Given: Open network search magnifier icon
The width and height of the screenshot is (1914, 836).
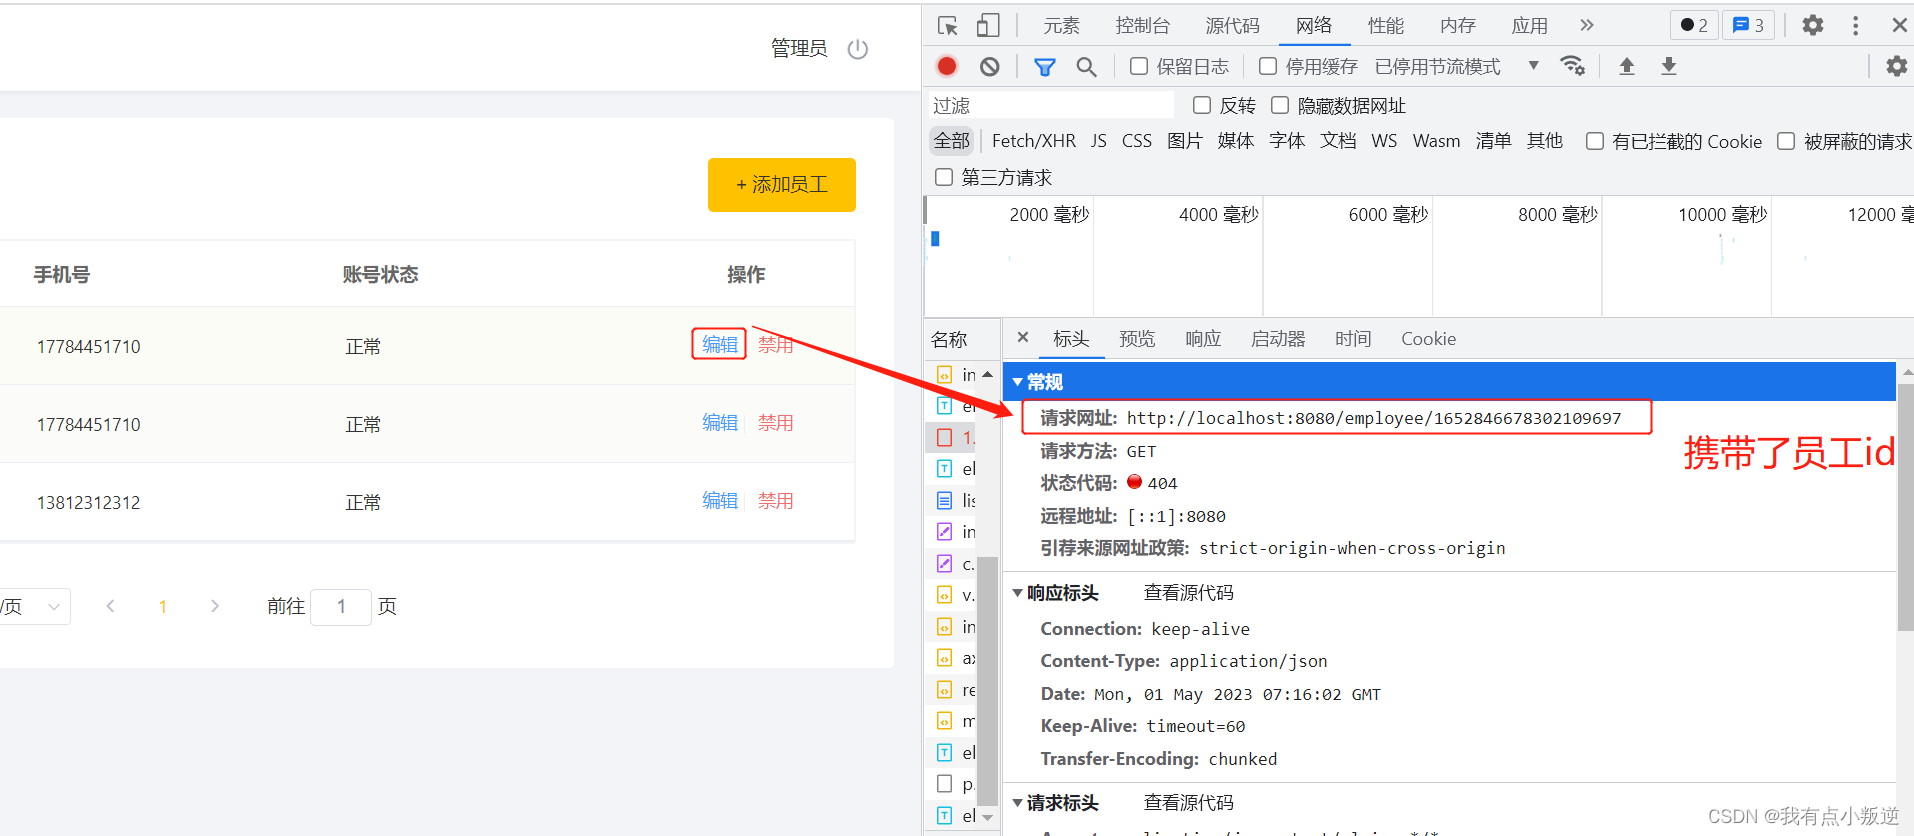Looking at the screenshot, I should tap(1086, 67).
